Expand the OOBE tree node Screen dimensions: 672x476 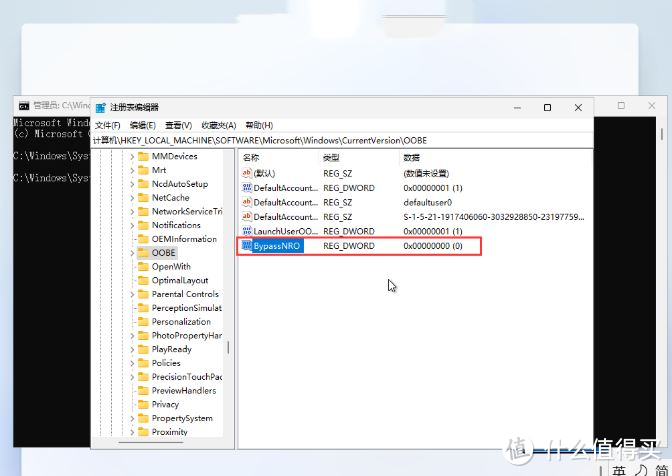(132, 253)
